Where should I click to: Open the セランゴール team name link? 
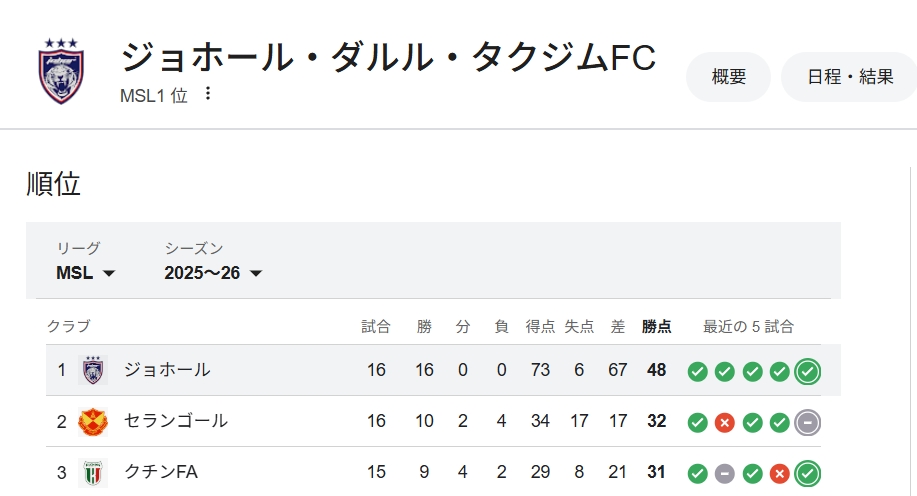click(176, 421)
